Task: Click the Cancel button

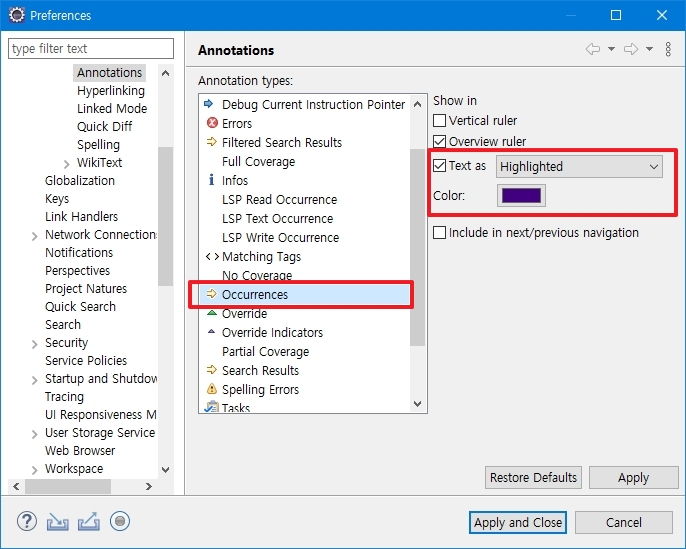Action: [x=623, y=522]
